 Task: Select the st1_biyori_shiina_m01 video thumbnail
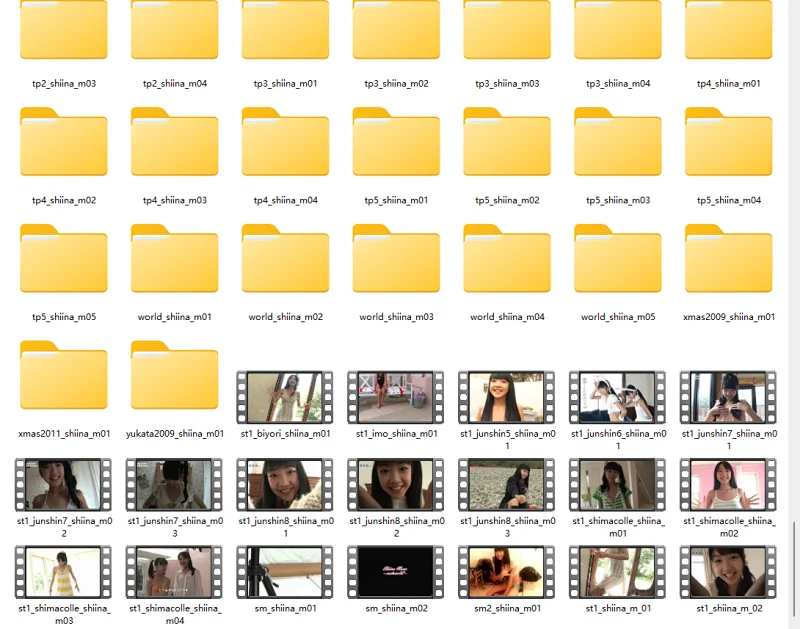click(x=285, y=397)
